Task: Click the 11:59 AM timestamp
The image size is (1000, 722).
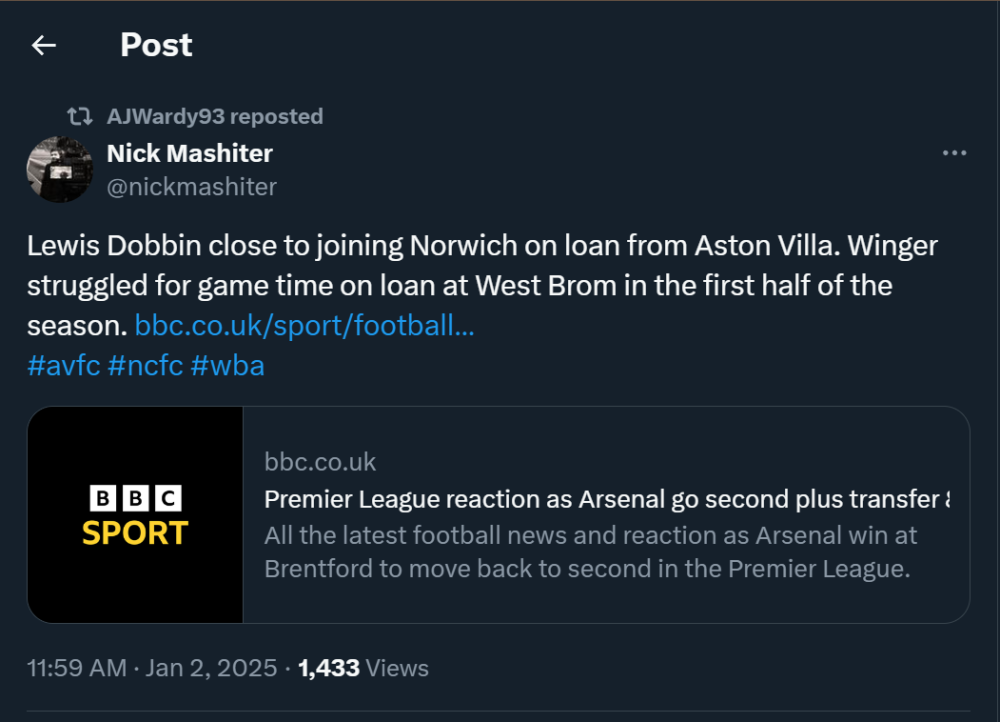Action: tap(77, 668)
